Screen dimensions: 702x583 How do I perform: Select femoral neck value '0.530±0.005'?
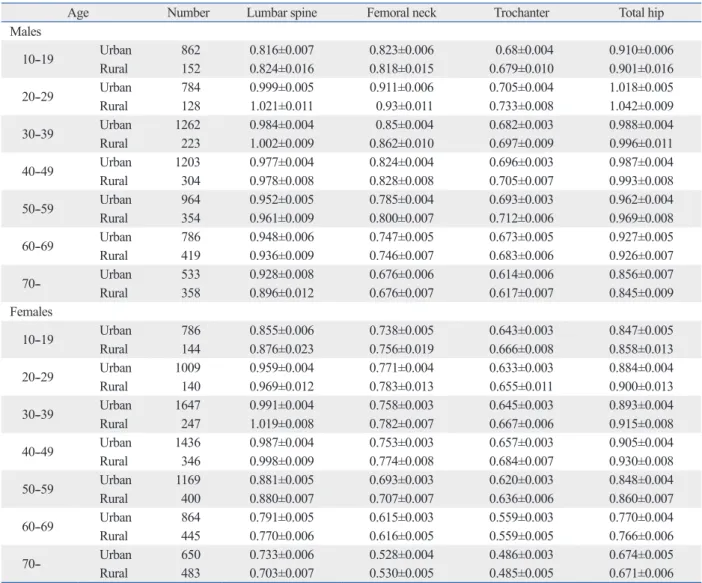pyautogui.click(x=401, y=573)
